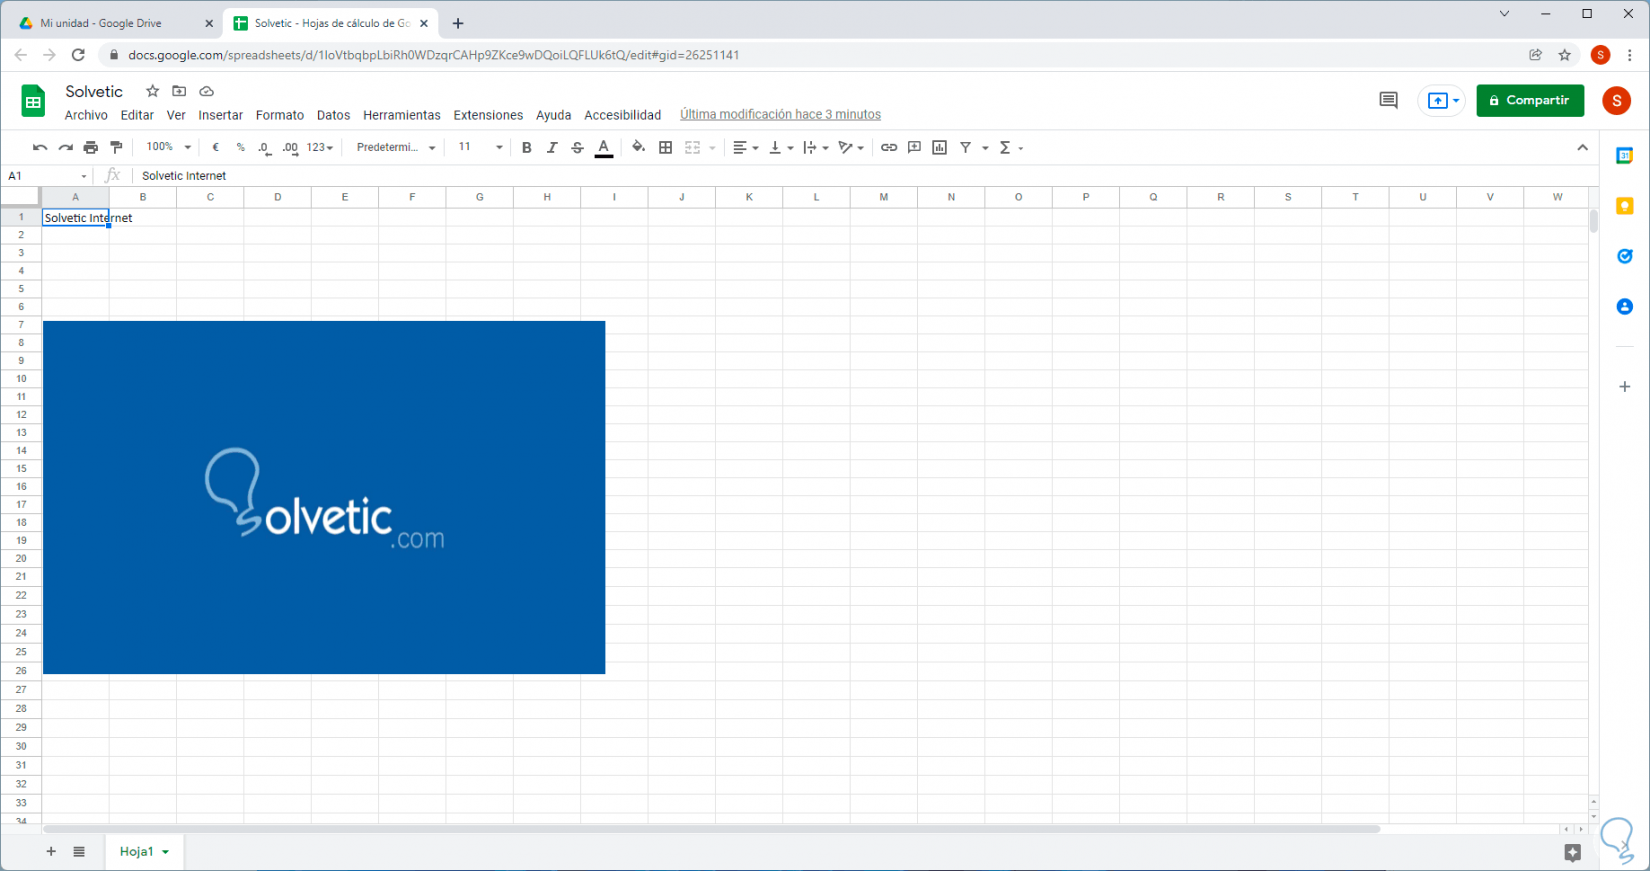Open the Explore button at bottom right
Viewport: 1650px width, 871px height.
coord(1573,853)
